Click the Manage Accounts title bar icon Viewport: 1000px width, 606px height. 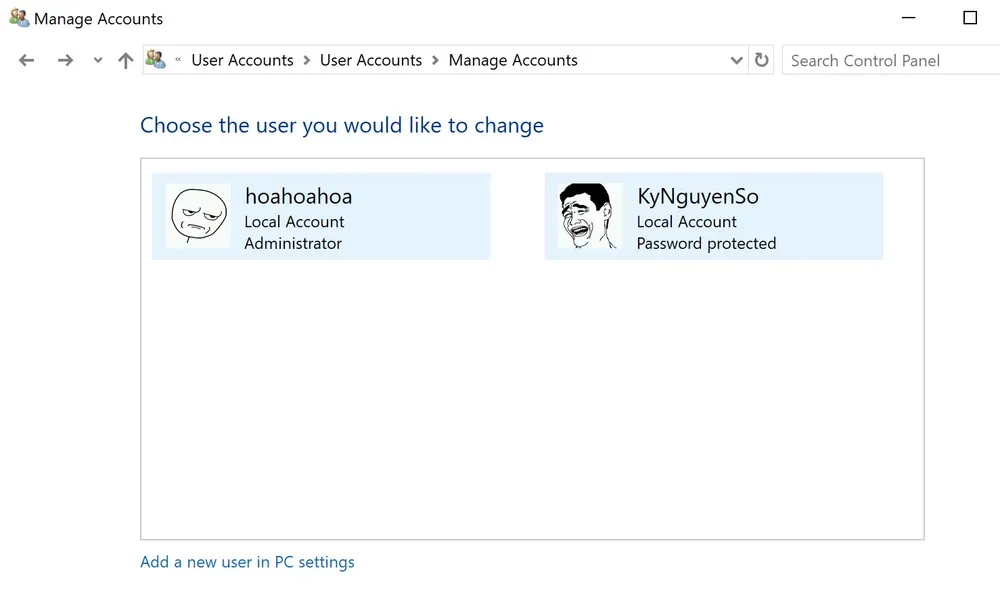click(x=19, y=18)
